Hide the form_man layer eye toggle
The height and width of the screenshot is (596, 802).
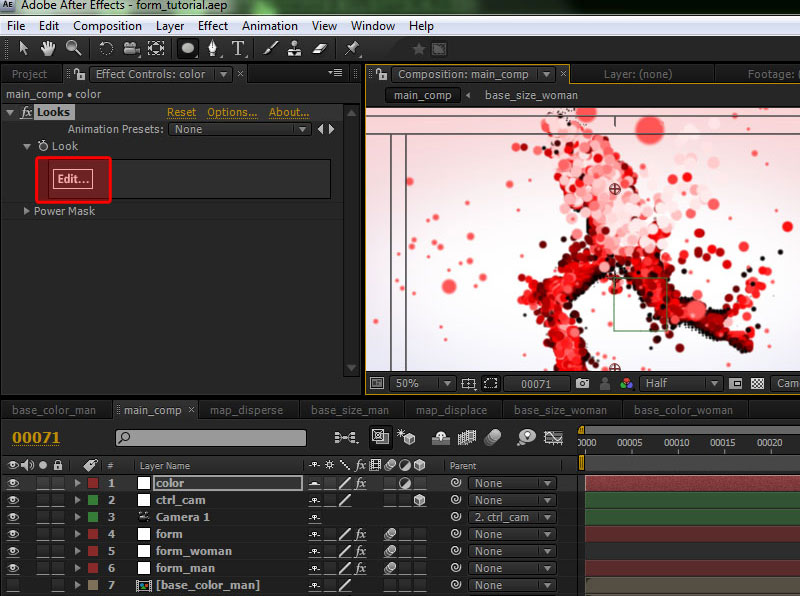(x=13, y=568)
